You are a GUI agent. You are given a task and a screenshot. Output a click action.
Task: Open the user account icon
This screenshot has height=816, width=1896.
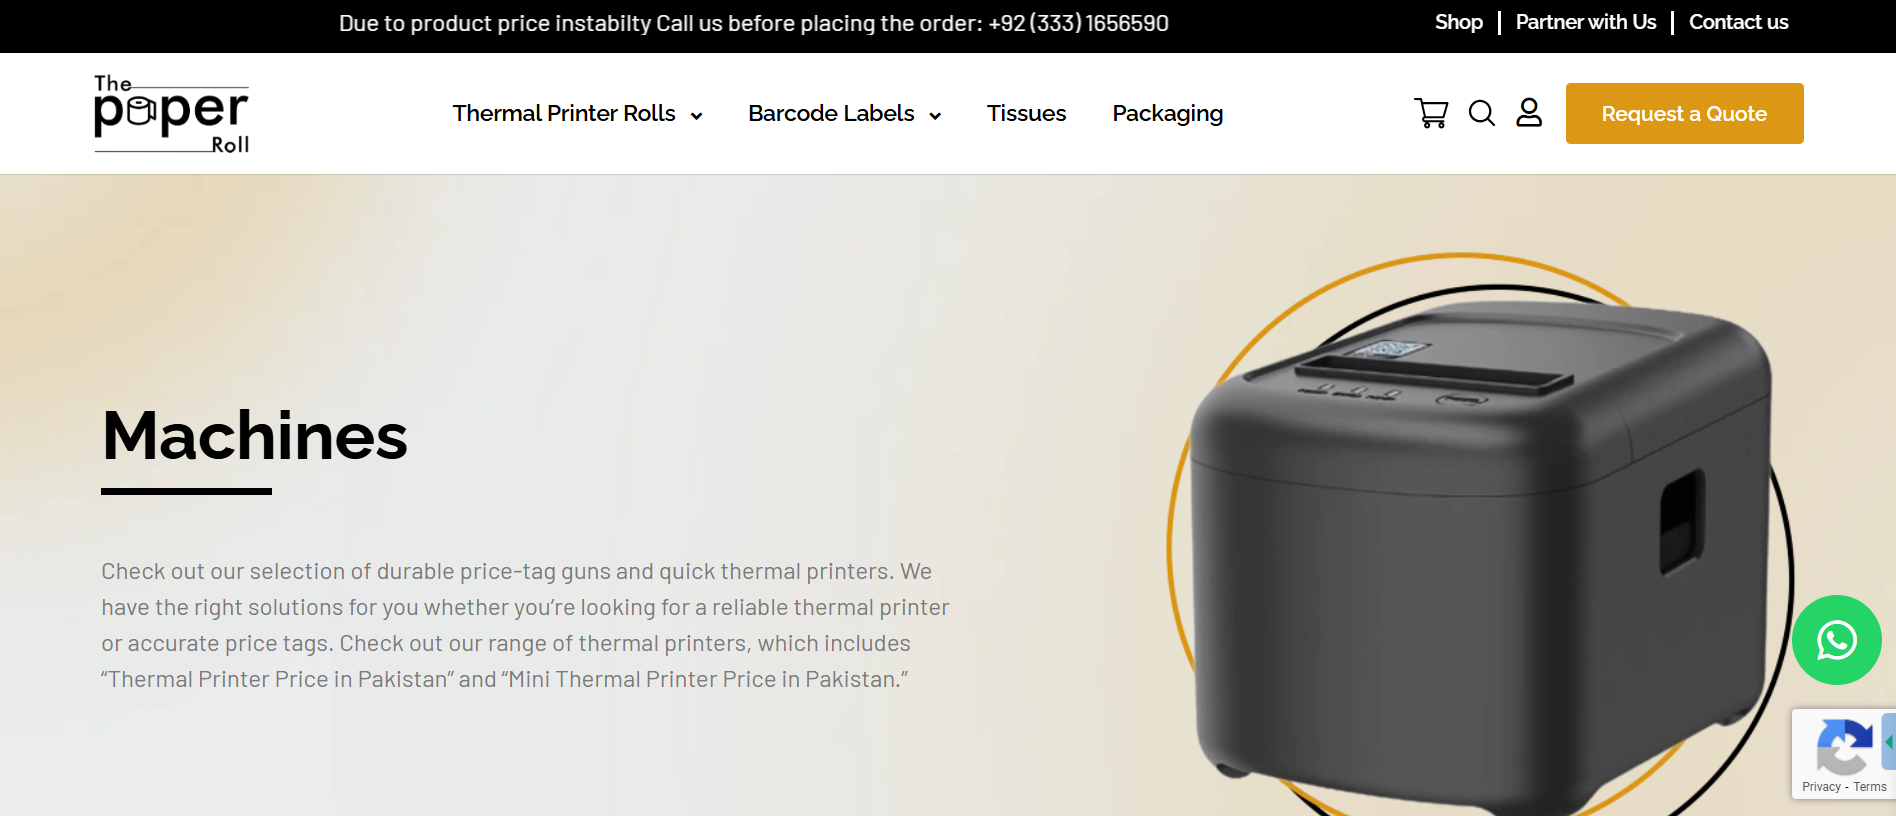pyautogui.click(x=1529, y=112)
